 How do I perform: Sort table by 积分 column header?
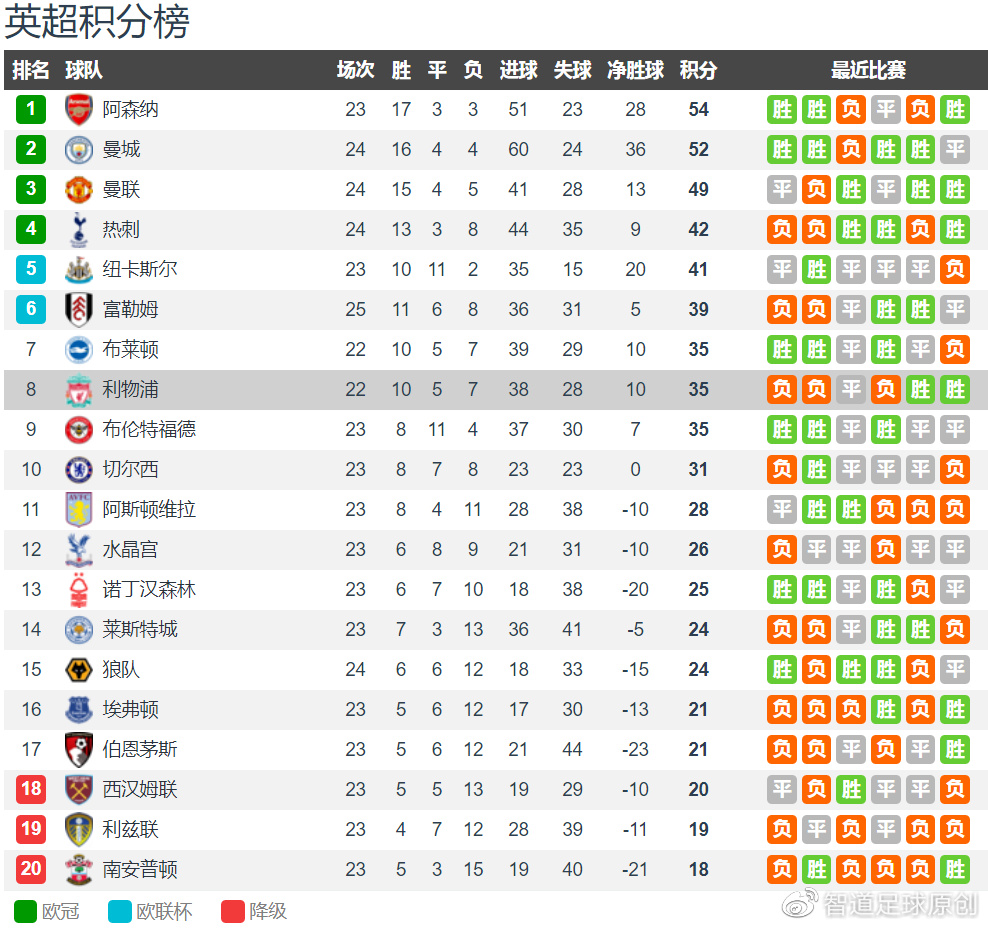pos(698,70)
